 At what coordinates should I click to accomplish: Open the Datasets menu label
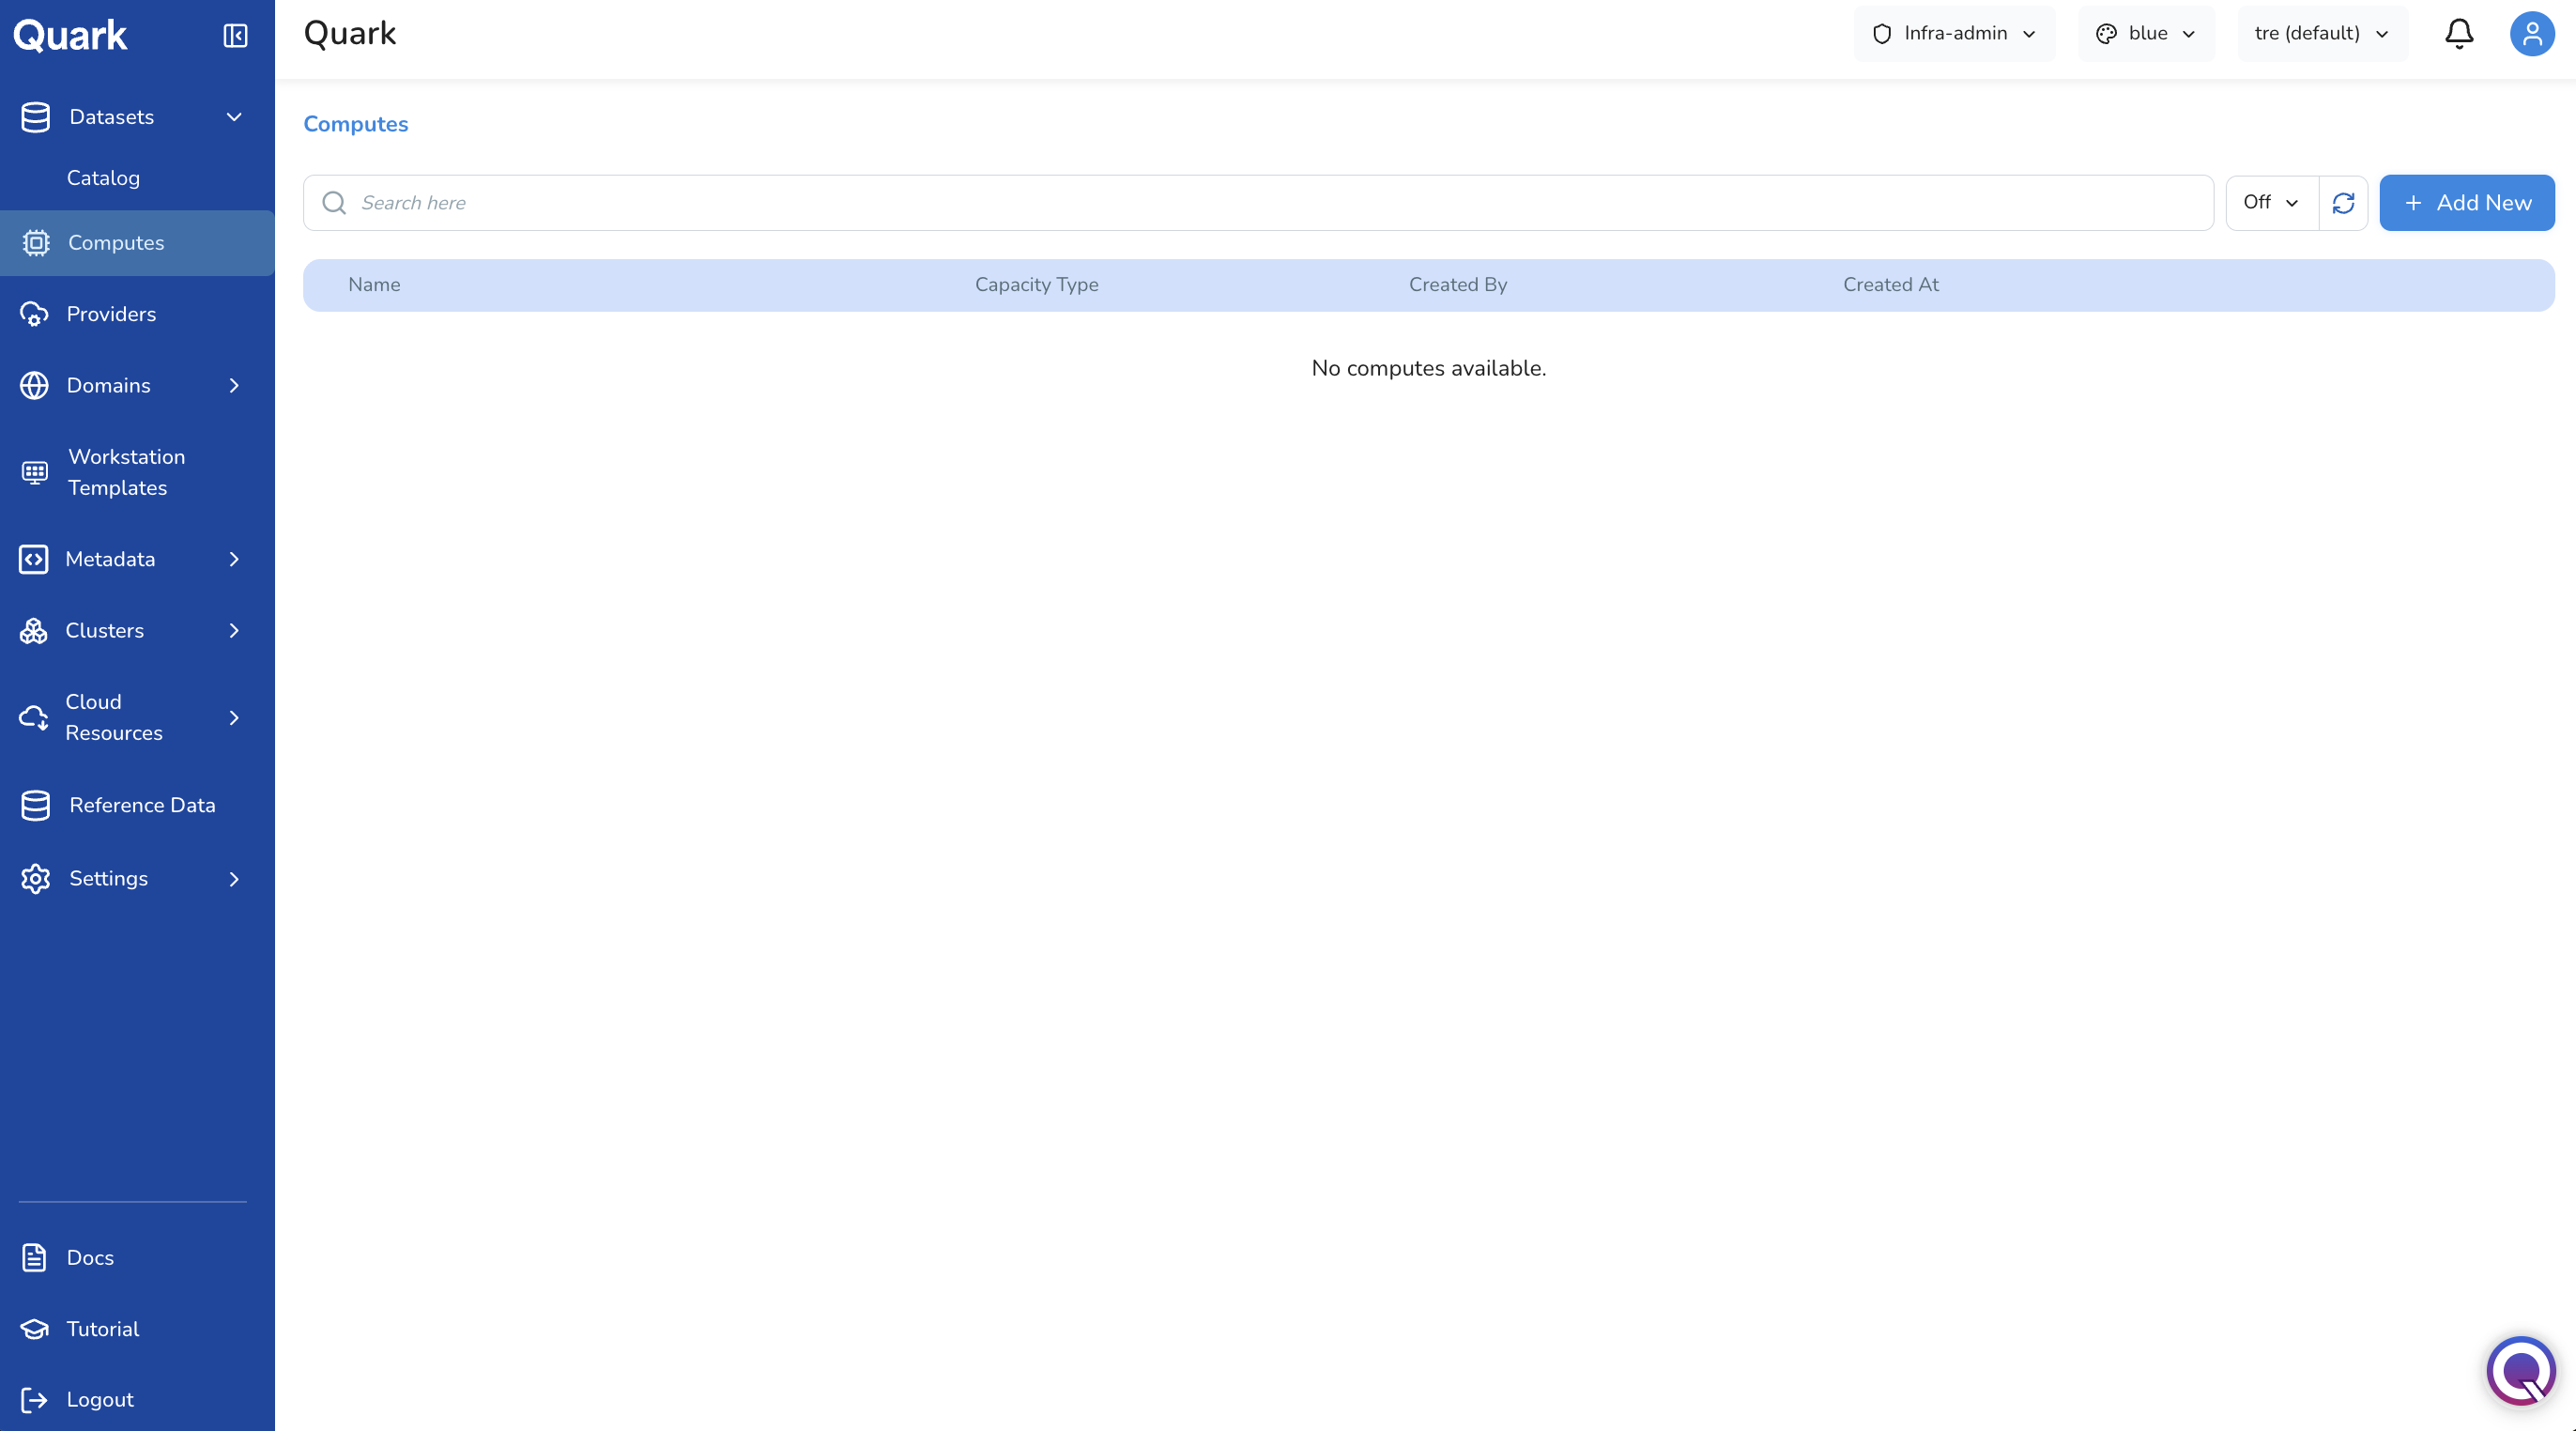(112, 117)
